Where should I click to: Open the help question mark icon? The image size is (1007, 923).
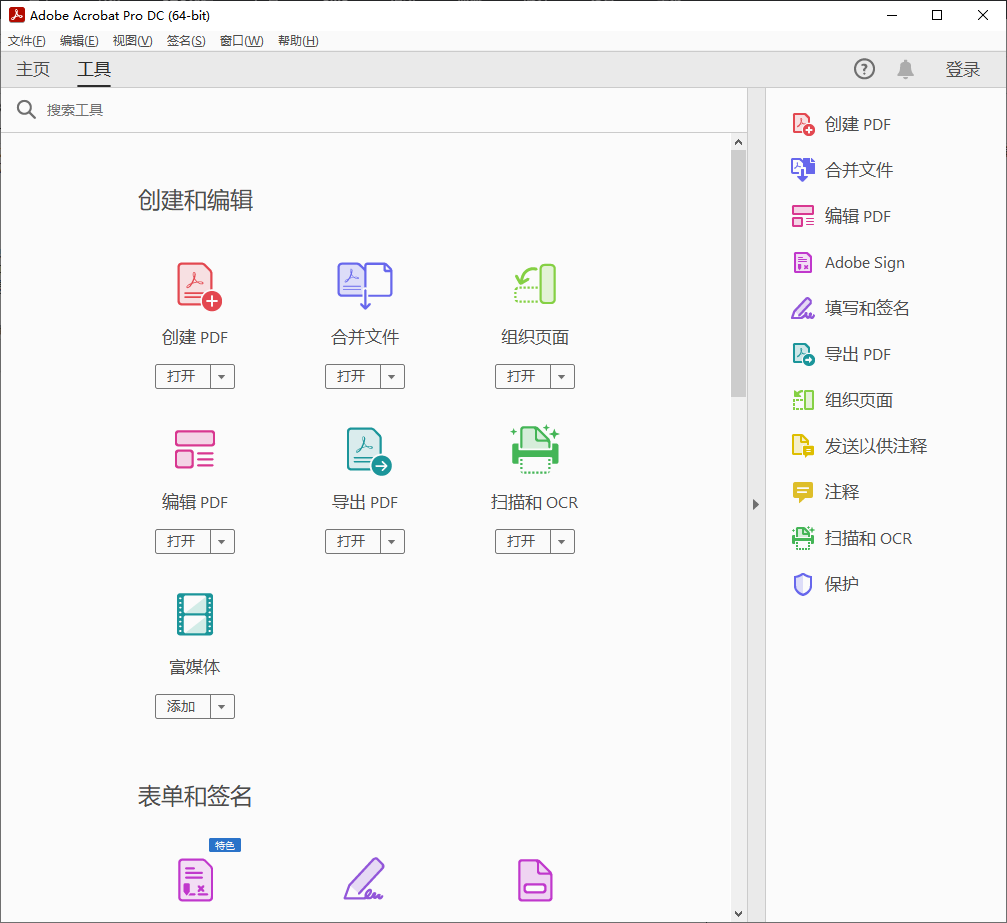(x=864, y=69)
